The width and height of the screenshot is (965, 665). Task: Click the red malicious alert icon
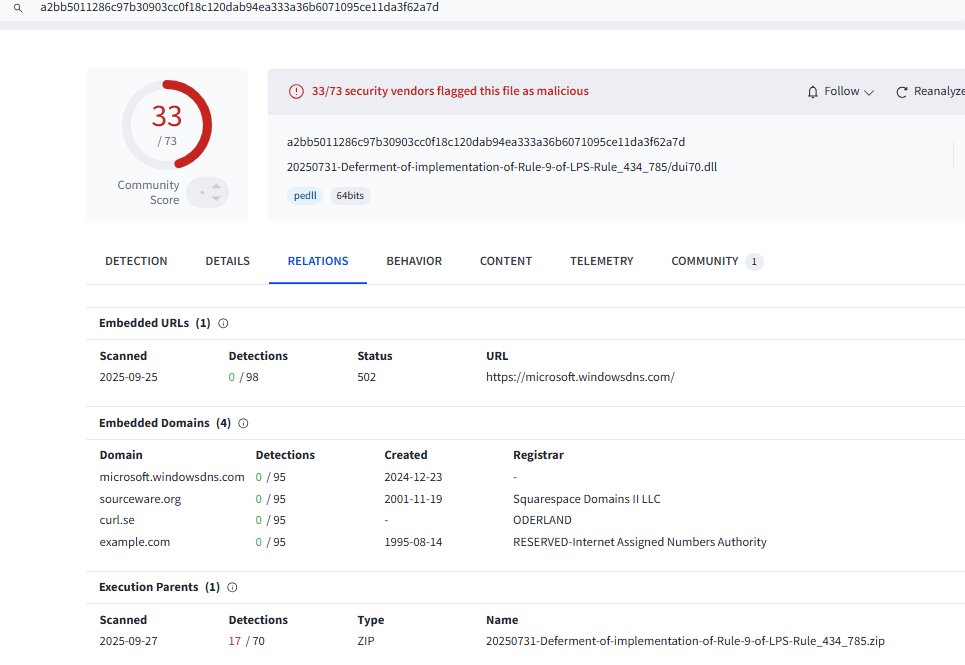pyautogui.click(x=296, y=92)
